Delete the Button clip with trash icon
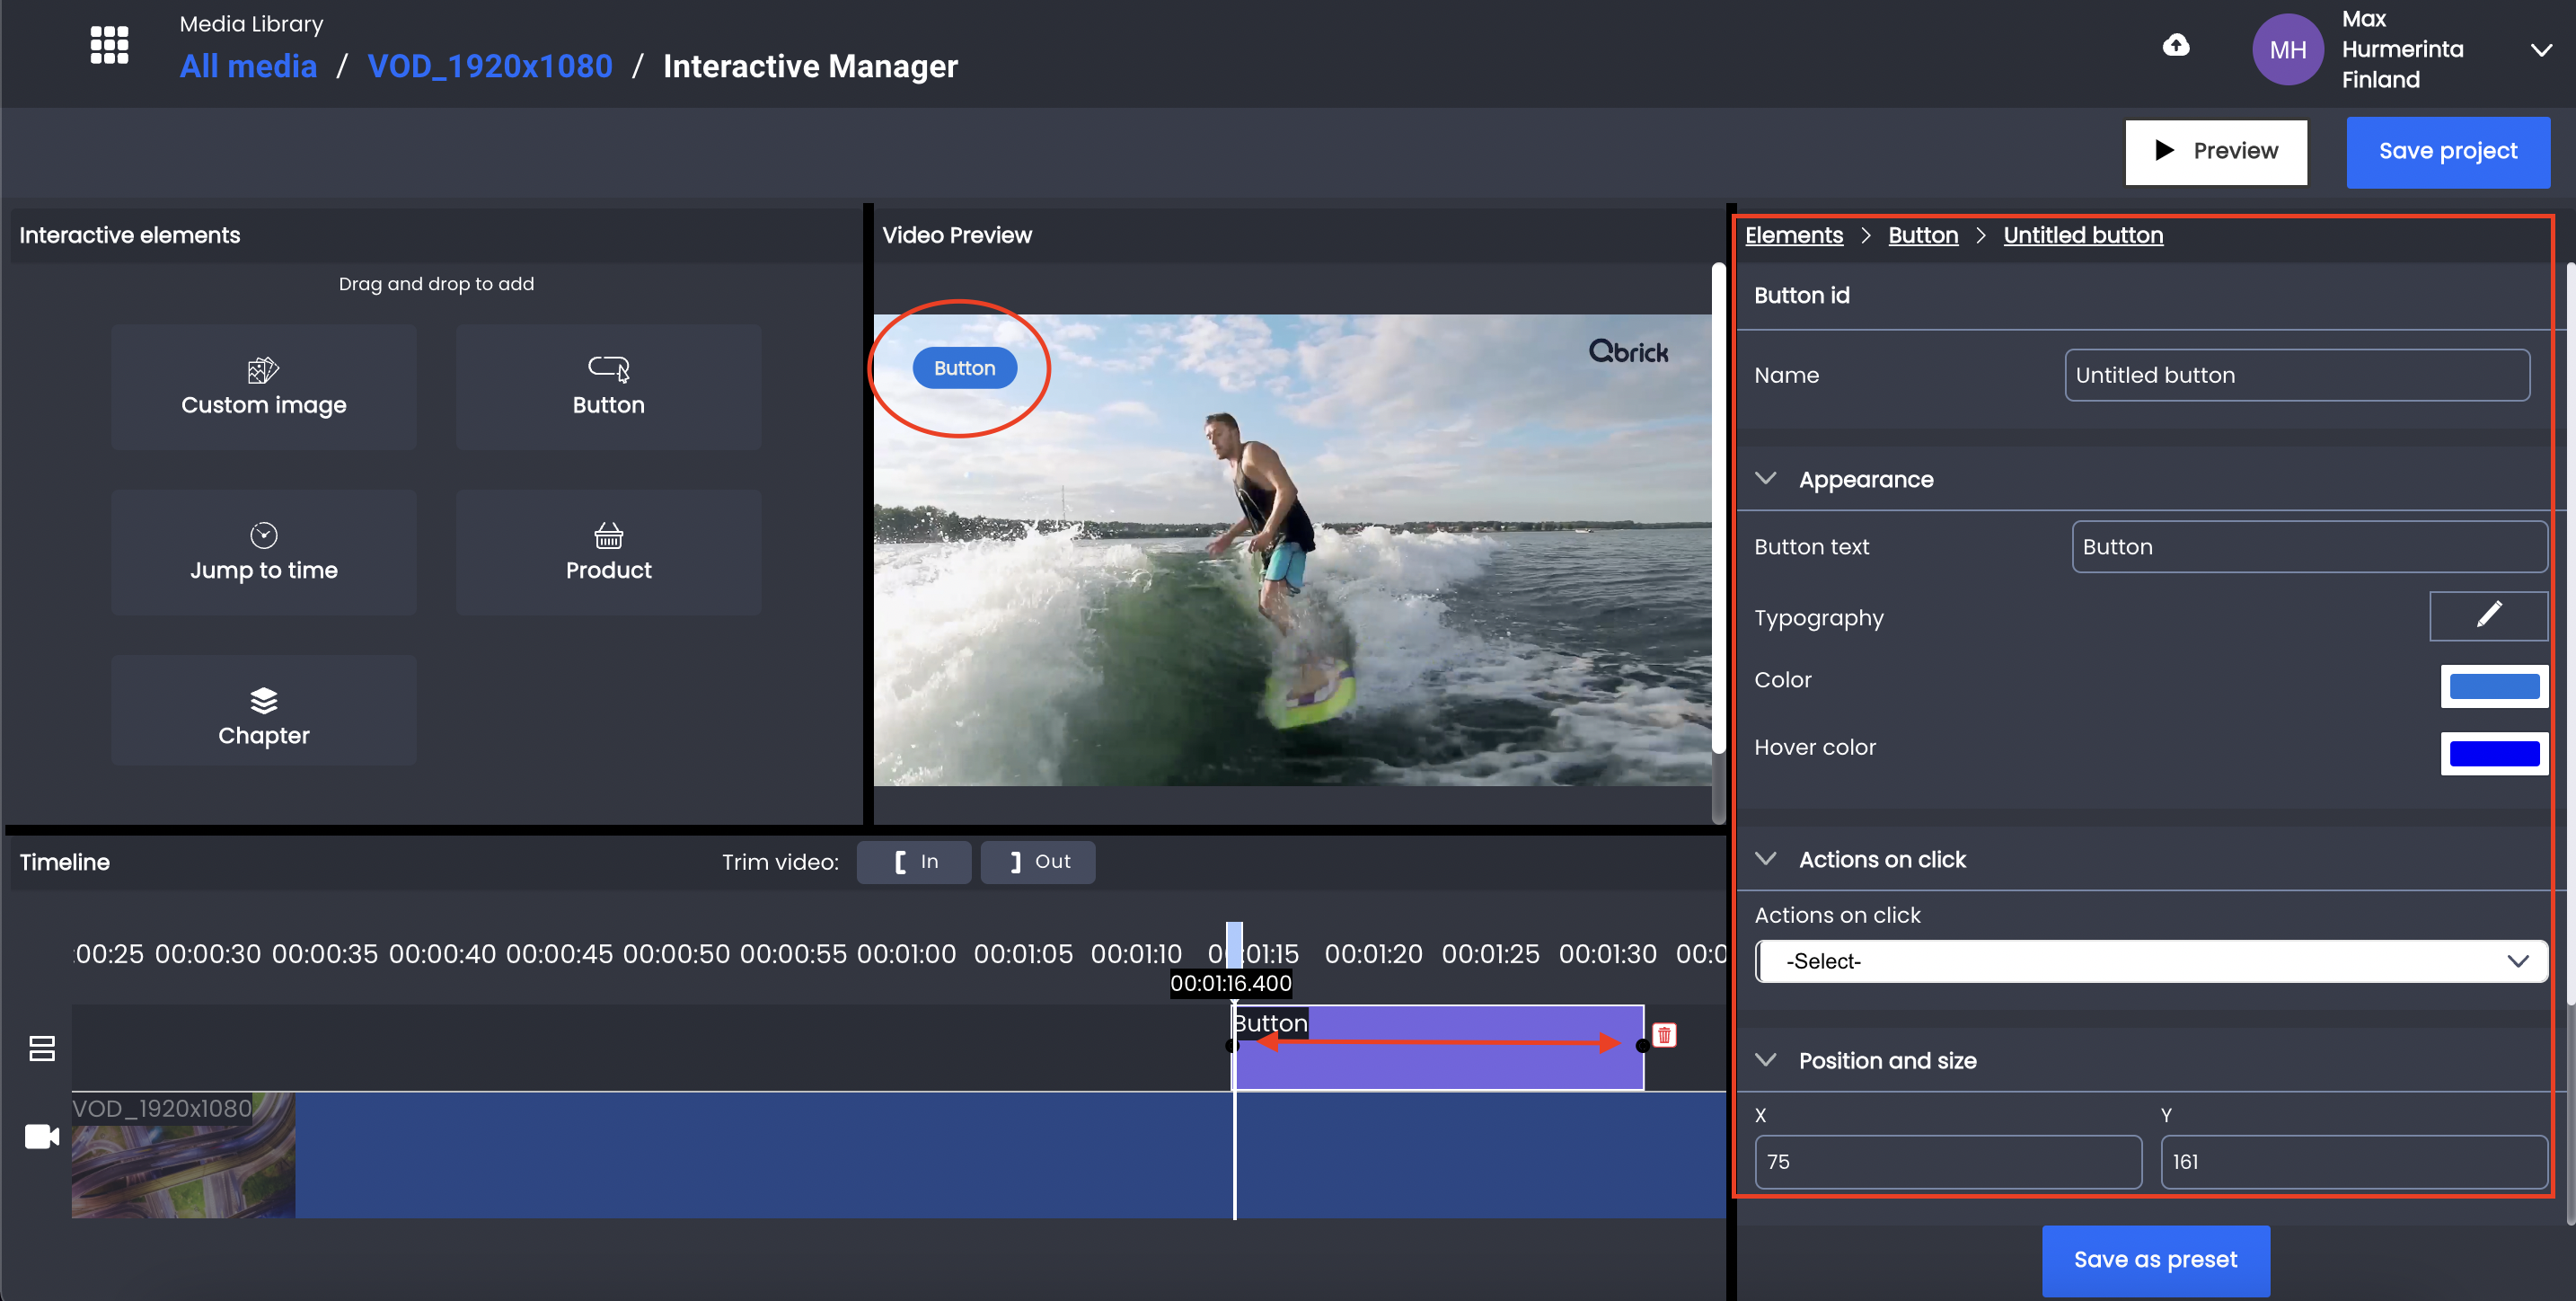The image size is (2576, 1301). click(1664, 1035)
